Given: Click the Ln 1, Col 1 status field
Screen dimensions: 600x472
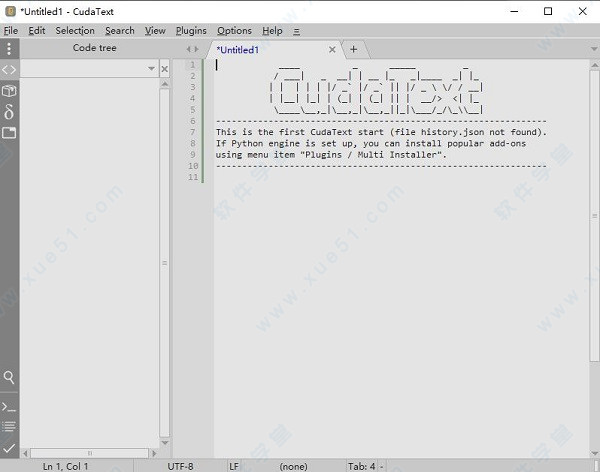Looking at the screenshot, I should point(66,466).
